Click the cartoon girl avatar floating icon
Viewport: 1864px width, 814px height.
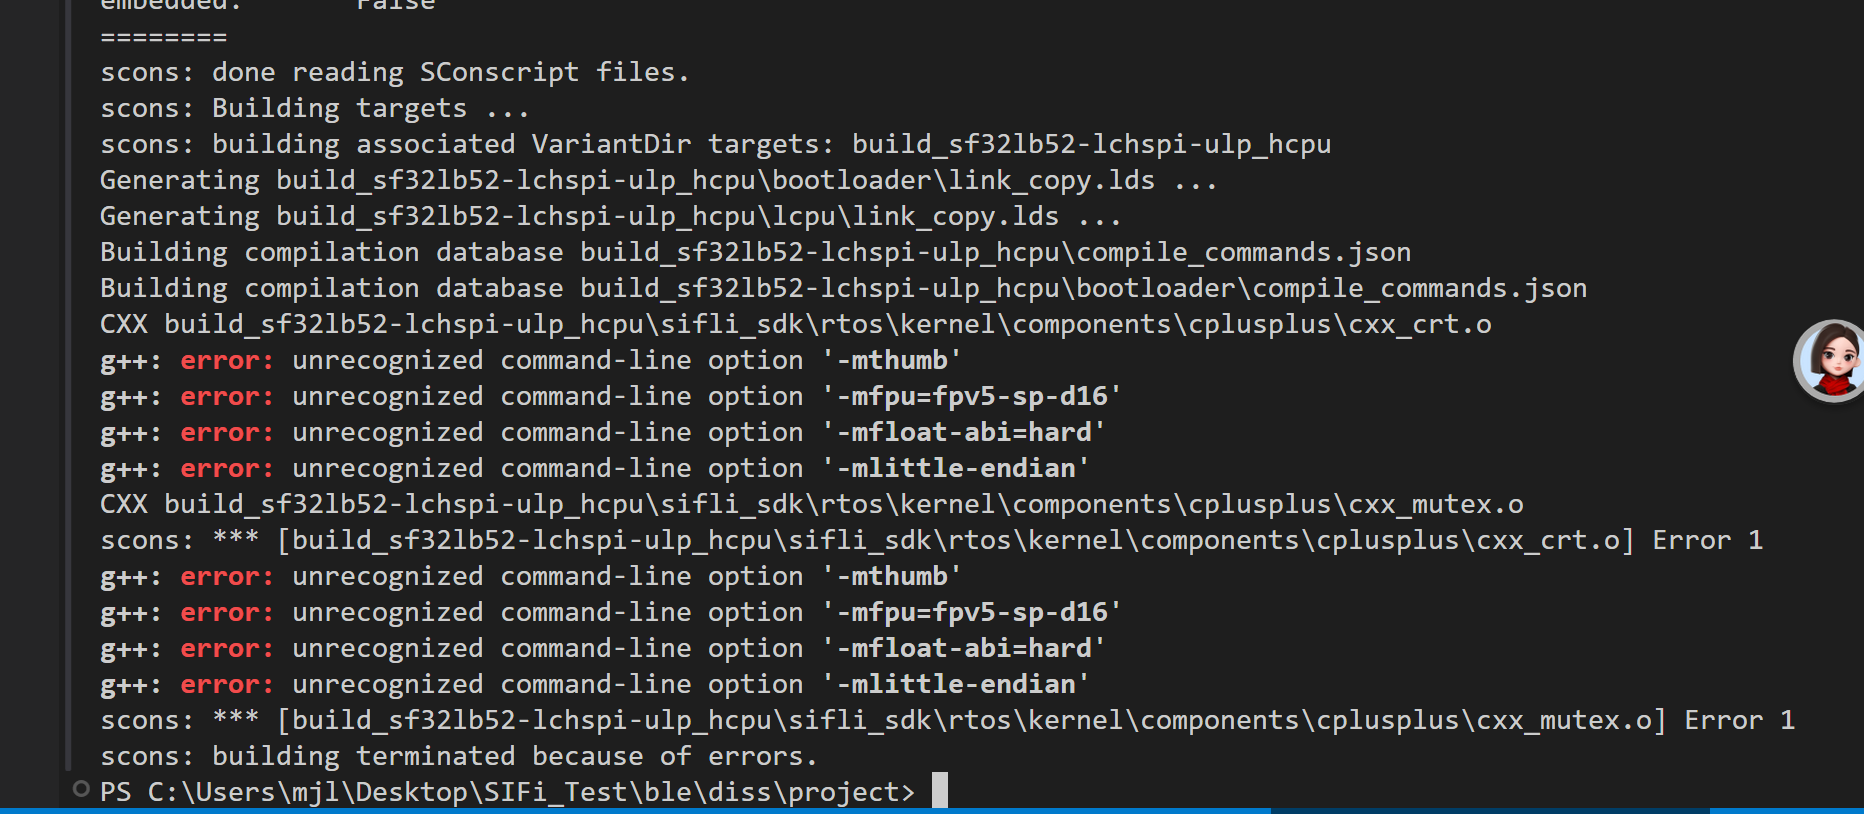pos(1830,361)
